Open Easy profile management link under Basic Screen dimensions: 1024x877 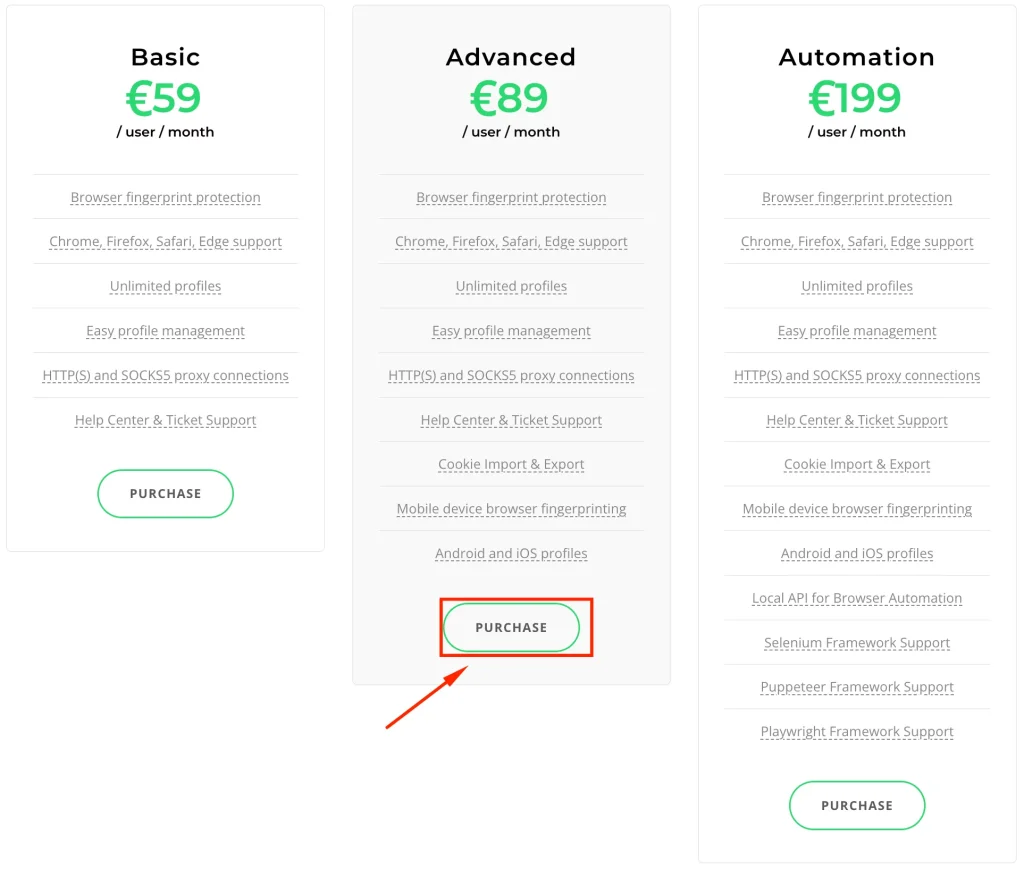pyautogui.click(x=165, y=331)
